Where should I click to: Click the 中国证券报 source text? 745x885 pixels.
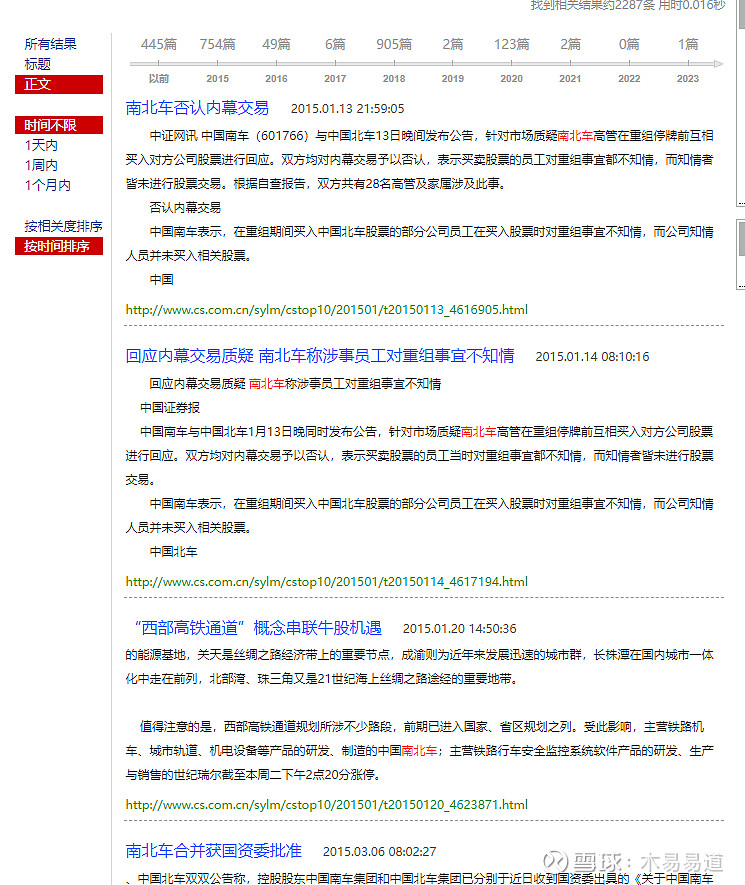pos(170,408)
